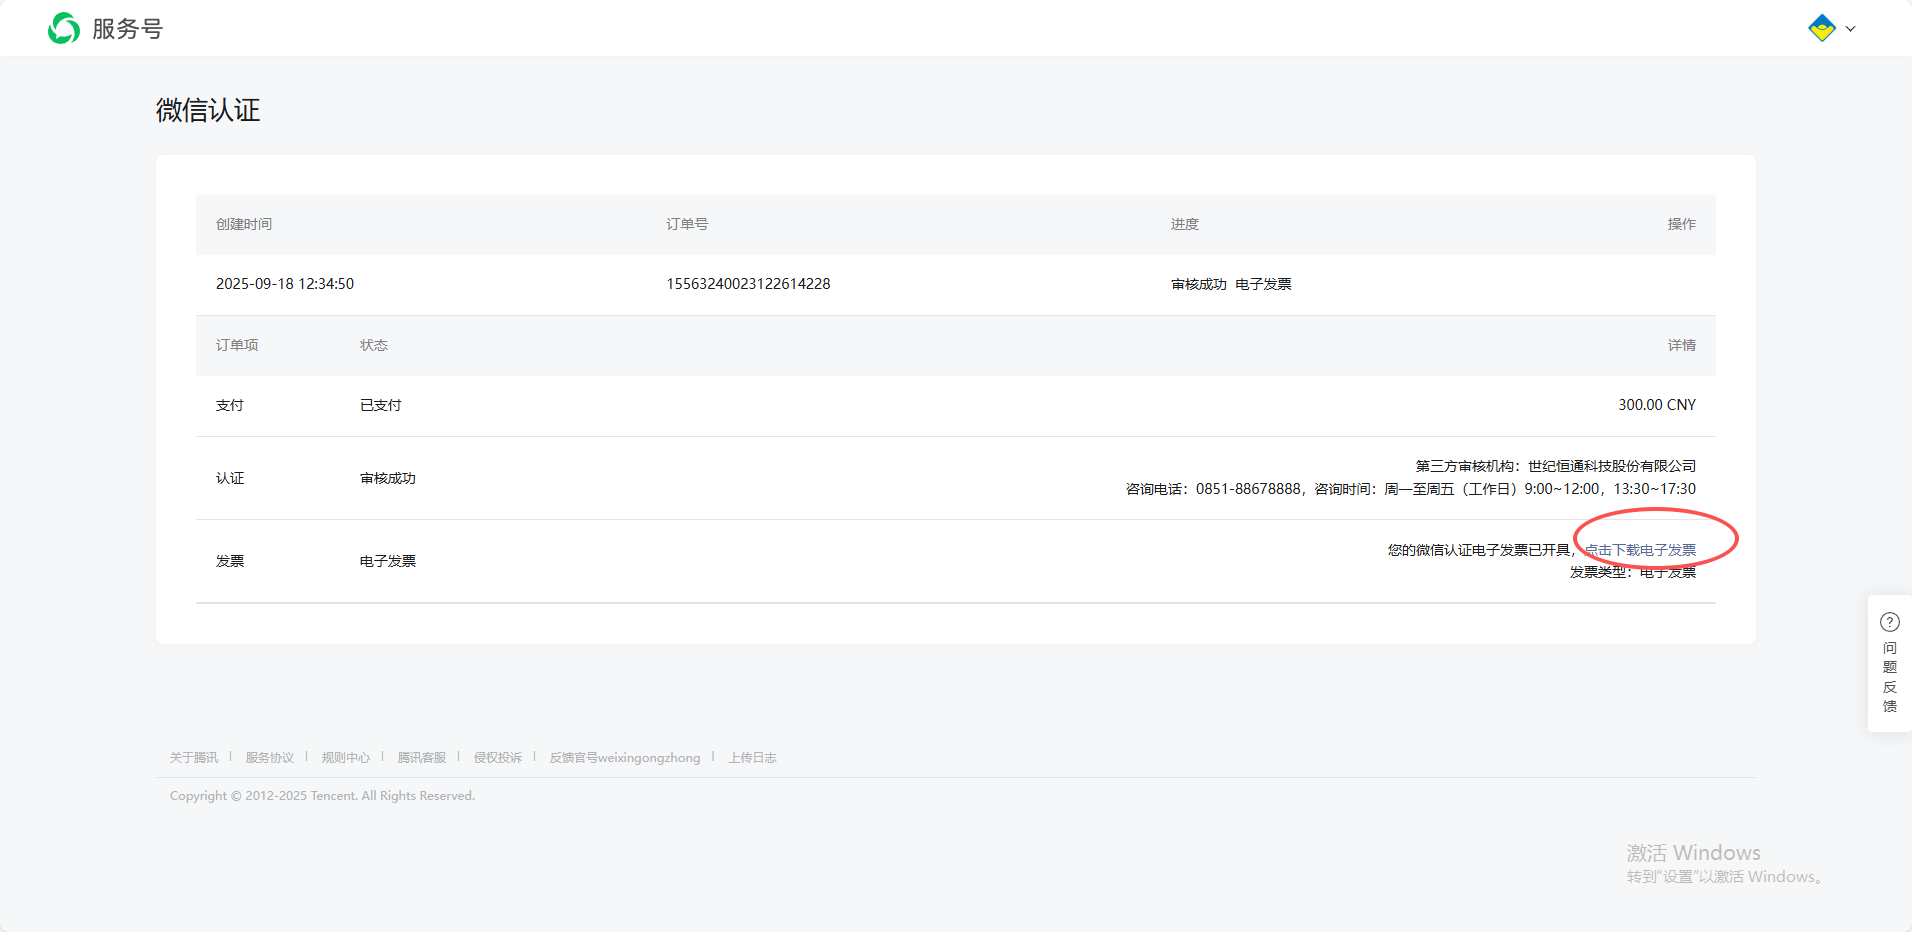The image size is (1912, 932).
Task: Open the account avatar menu
Action: point(1822,28)
